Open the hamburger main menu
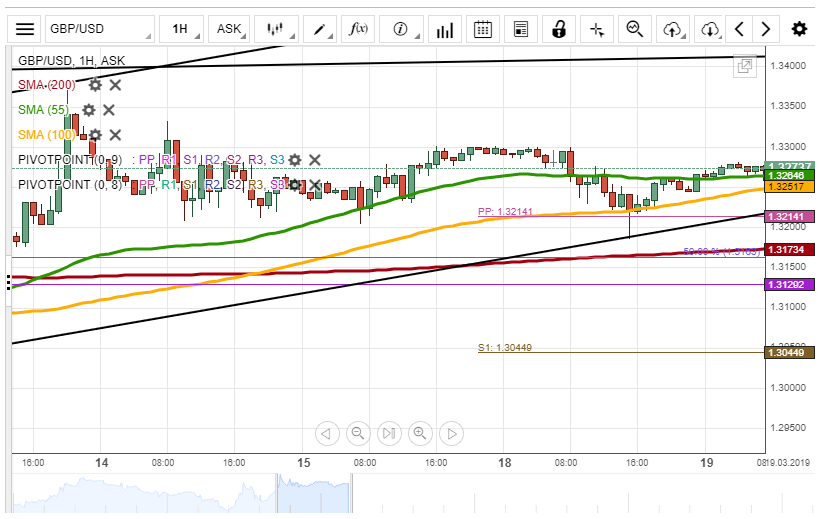This screenshot has height=519, width=819. coord(24,29)
